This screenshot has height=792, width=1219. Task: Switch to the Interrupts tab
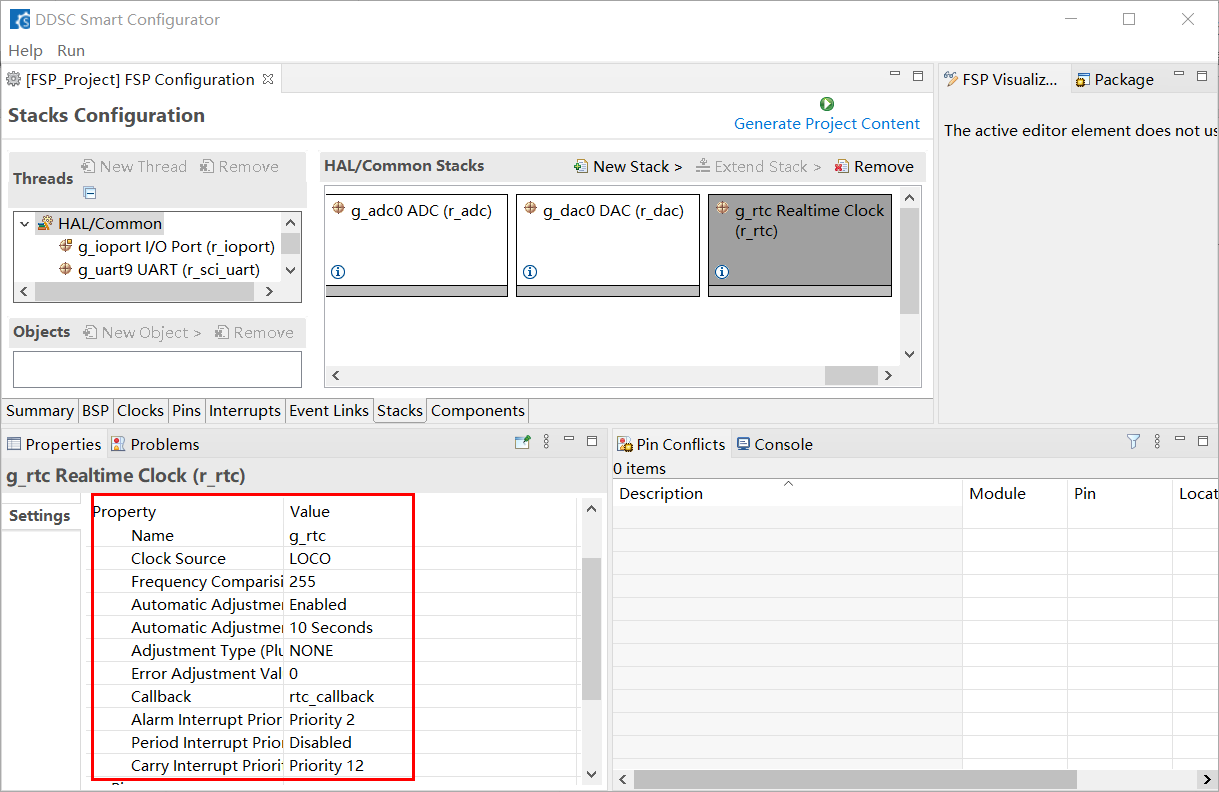[x=245, y=410]
